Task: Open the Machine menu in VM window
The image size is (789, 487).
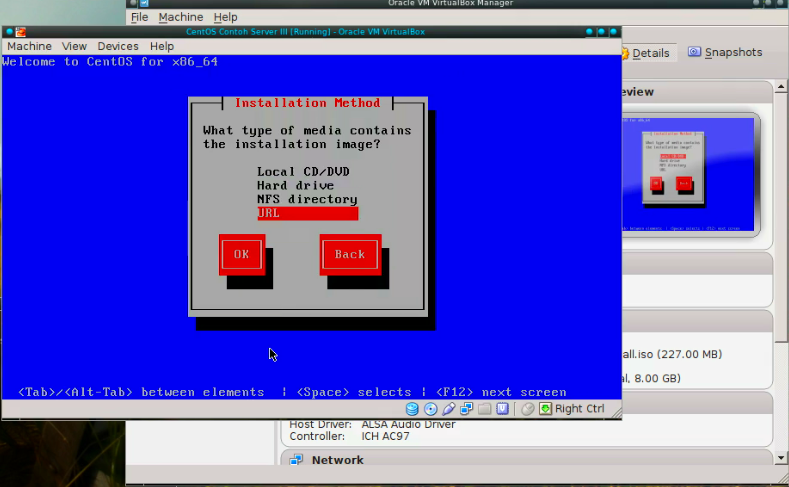Action: coord(29,46)
